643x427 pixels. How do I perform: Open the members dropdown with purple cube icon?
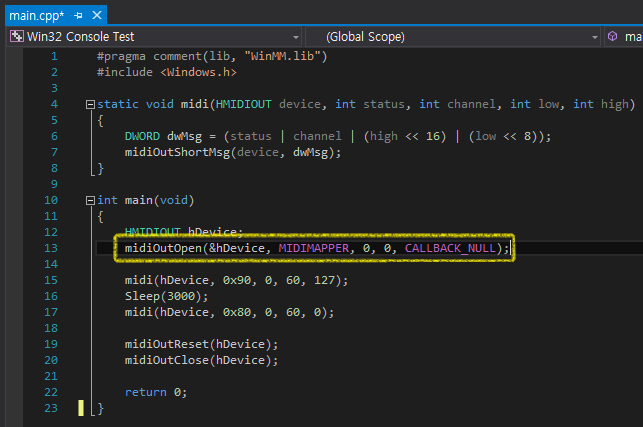624,36
